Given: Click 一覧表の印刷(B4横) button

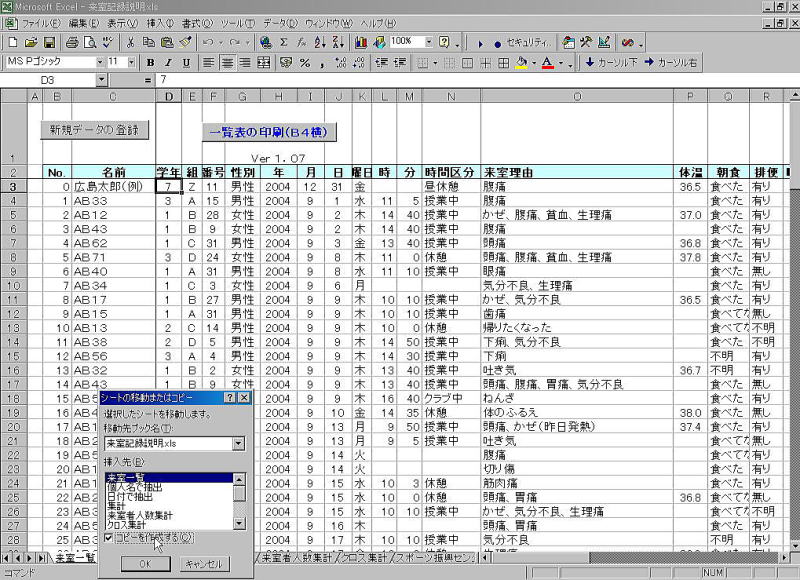Looking at the screenshot, I should (x=269, y=132).
